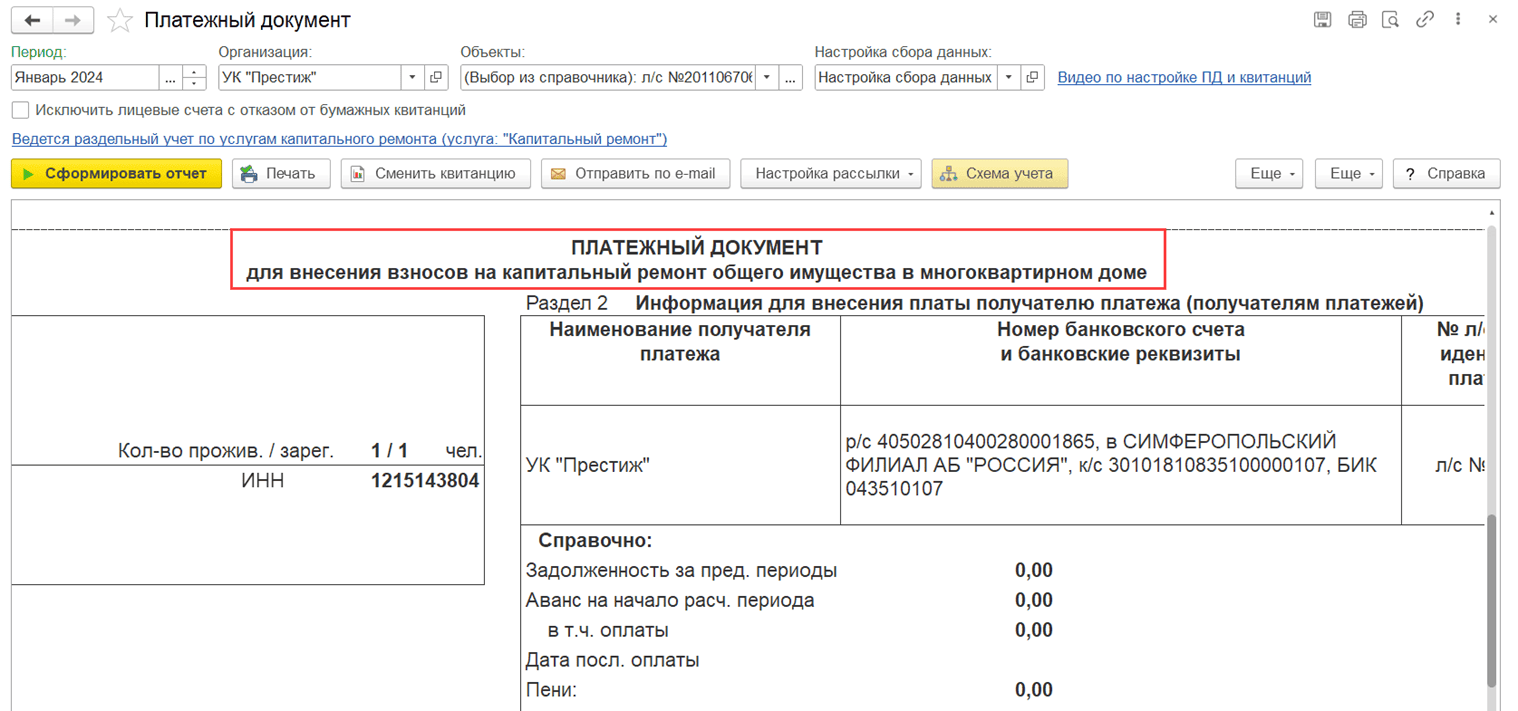This screenshot has height=711, width=1518.
Task: Open the Видео по настройке ПД link
Action: [x=1184, y=77]
